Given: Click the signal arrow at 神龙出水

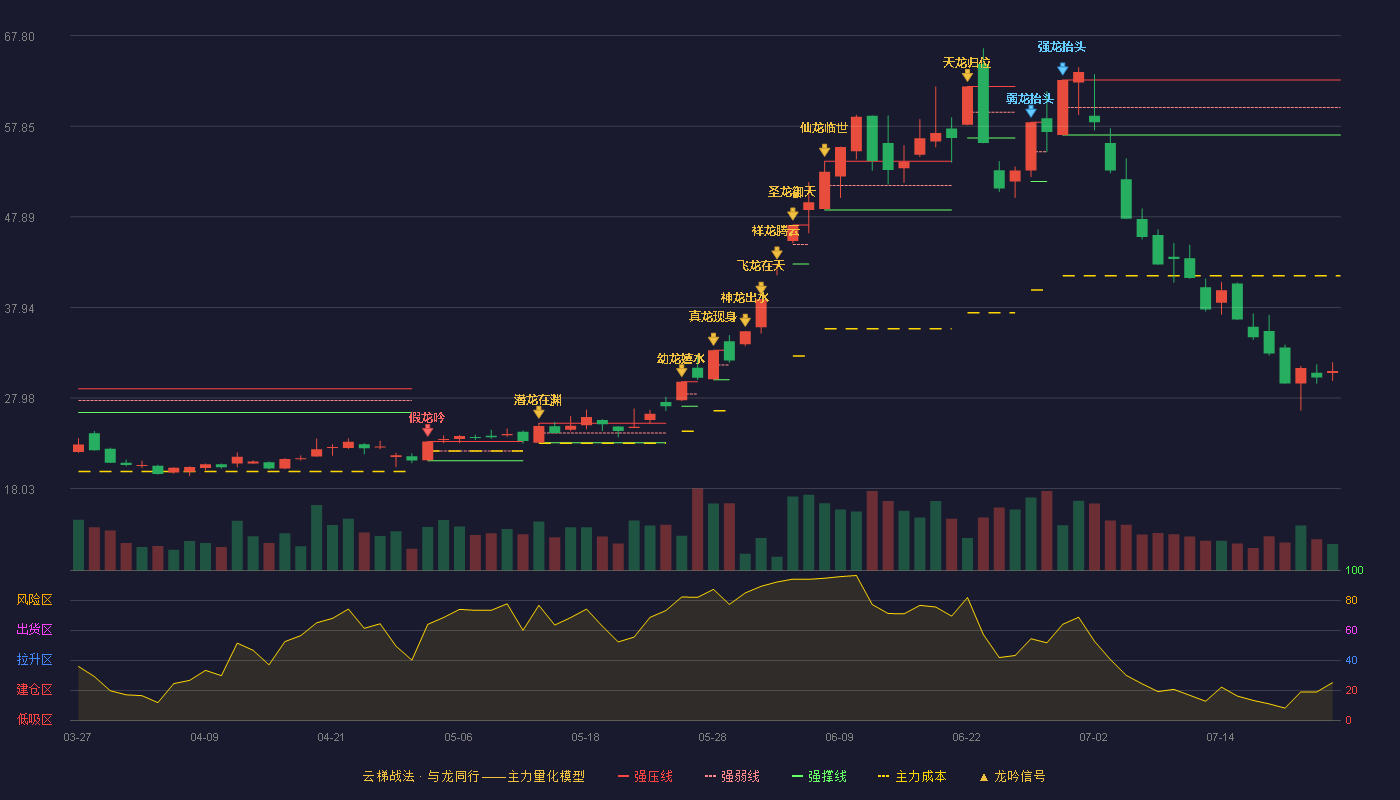Looking at the screenshot, I should click(x=745, y=321).
